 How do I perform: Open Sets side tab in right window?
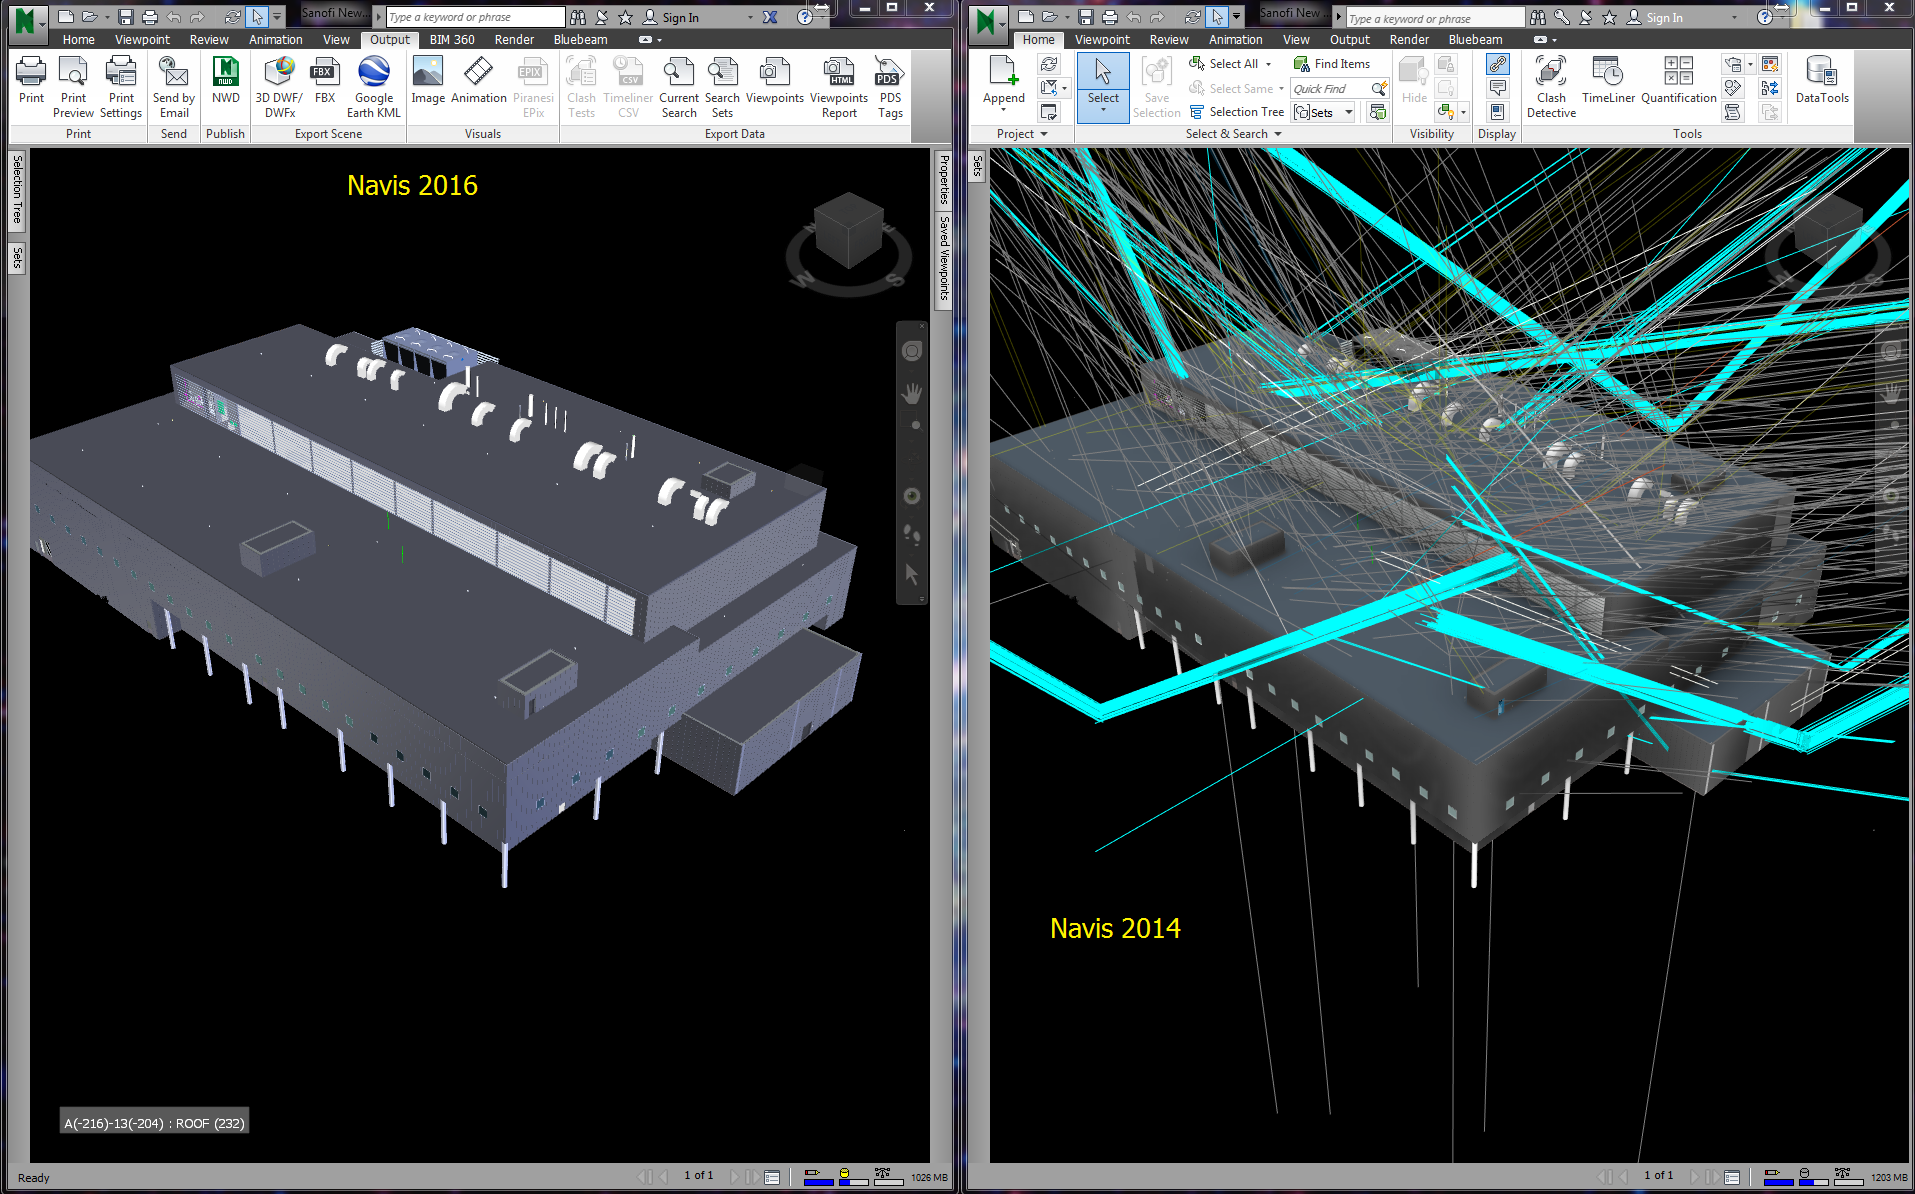point(977,166)
